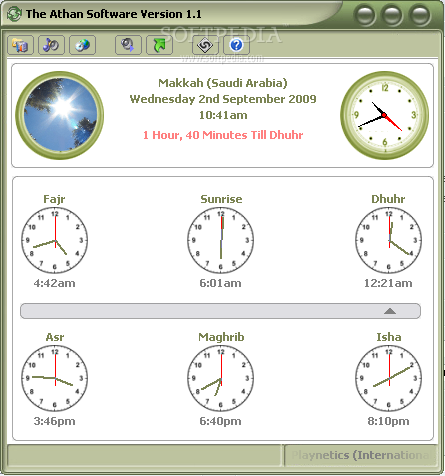The width and height of the screenshot is (445, 476).
Task: Click the "4:42am" Fajr time
Action: click(54, 283)
